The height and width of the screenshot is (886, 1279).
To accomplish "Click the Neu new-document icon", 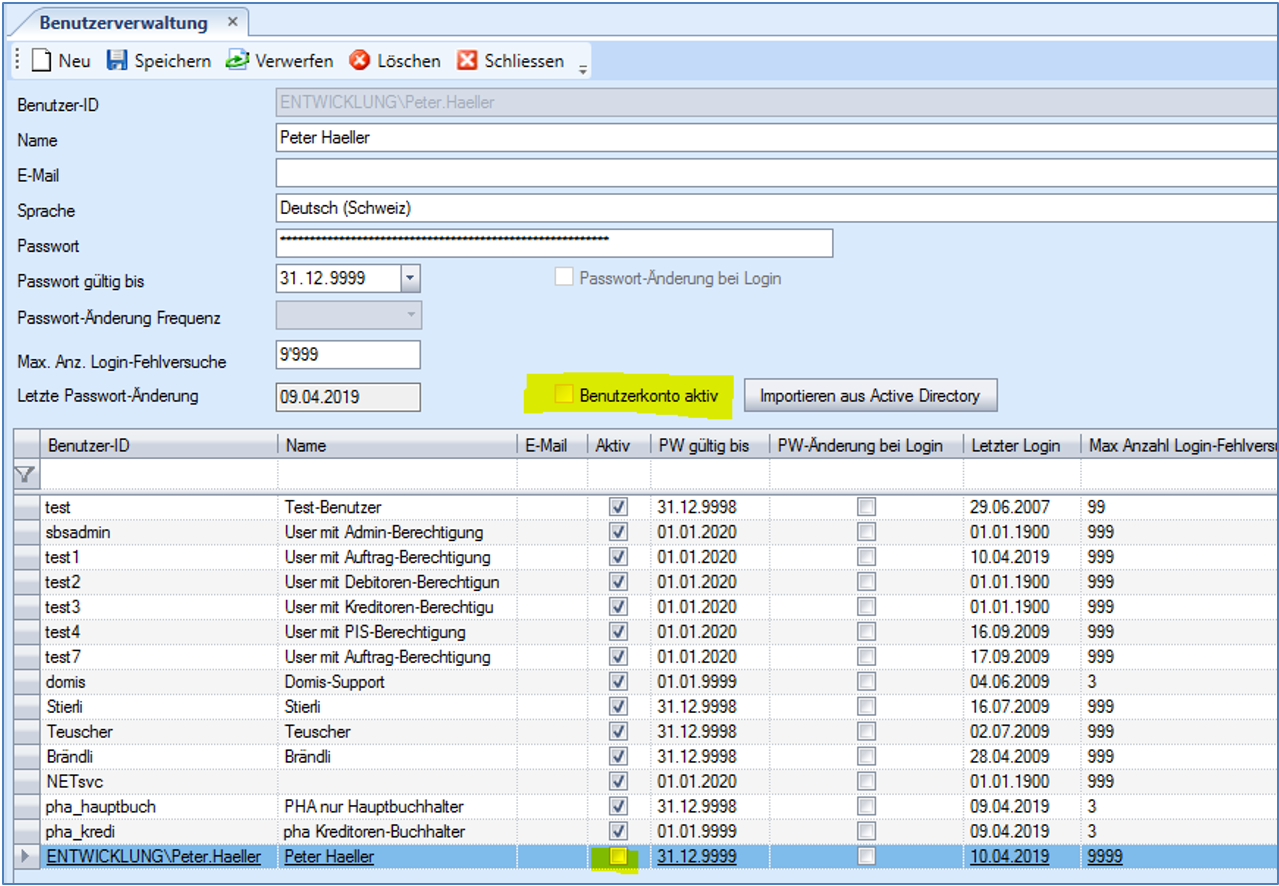I will 40,61.
